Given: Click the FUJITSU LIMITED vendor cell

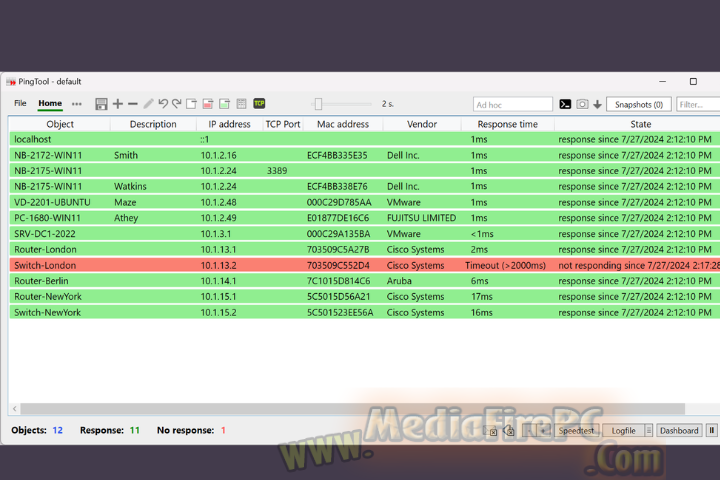Looking at the screenshot, I should 422,218.
